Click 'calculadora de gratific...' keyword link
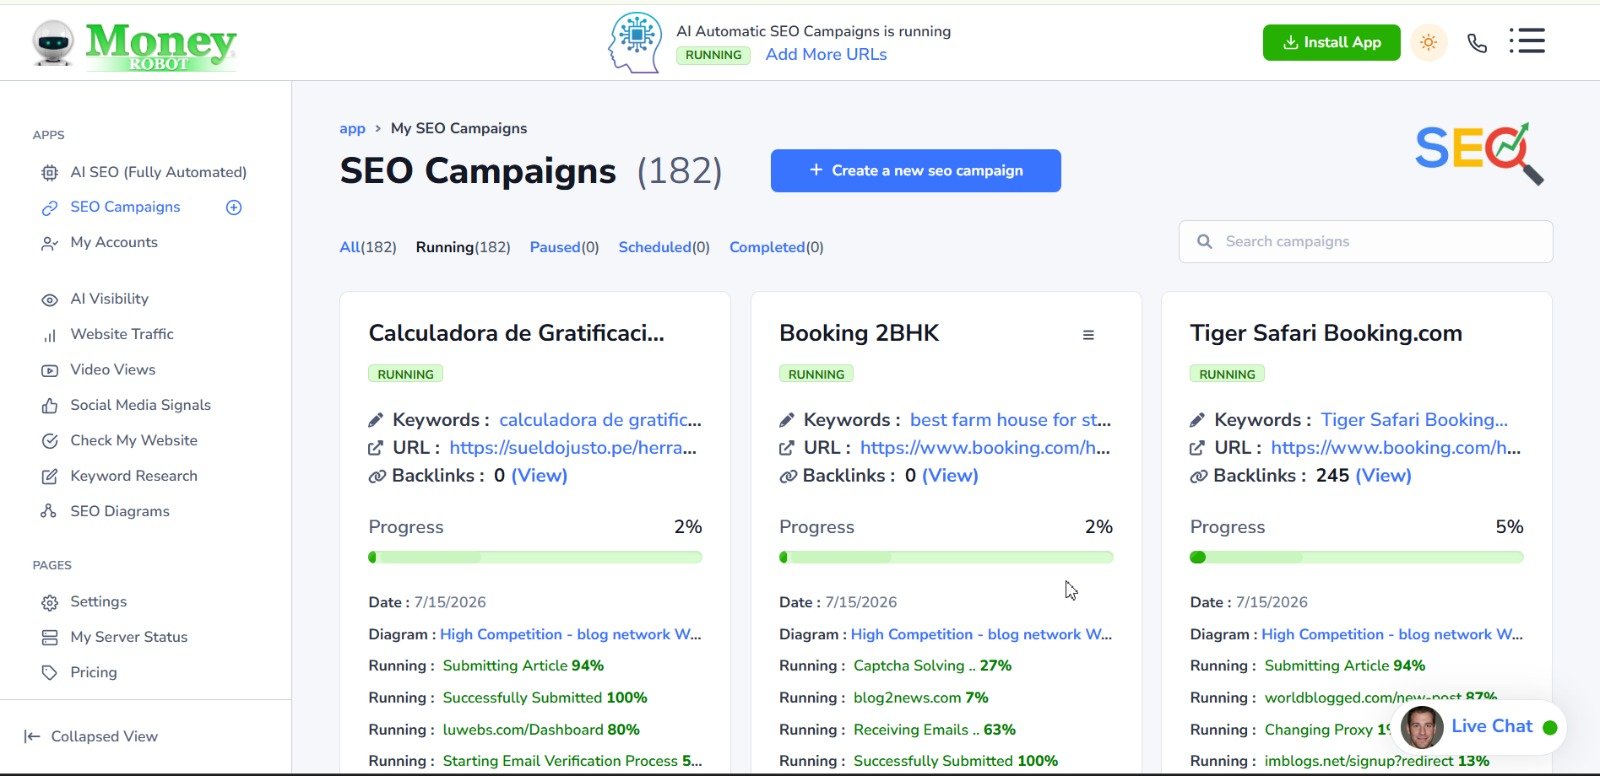Viewport: 1600px width, 776px height. coord(600,420)
